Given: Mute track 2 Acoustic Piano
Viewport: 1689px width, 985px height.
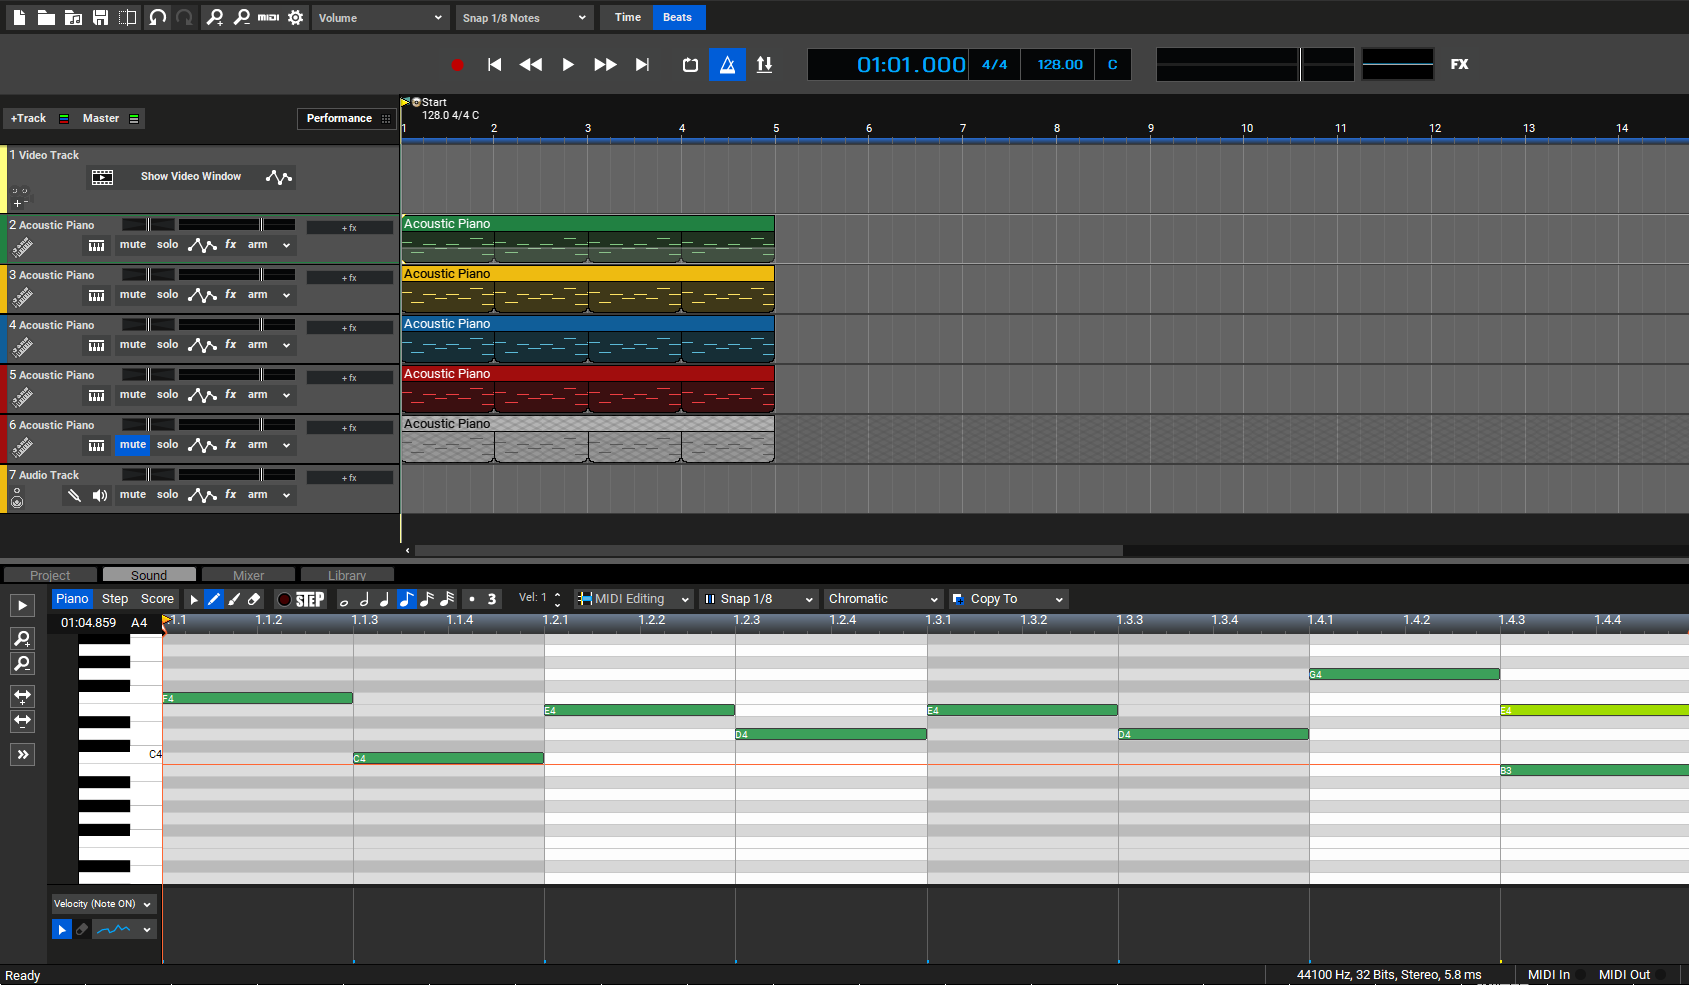Looking at the screenshot, I should 133,245.
